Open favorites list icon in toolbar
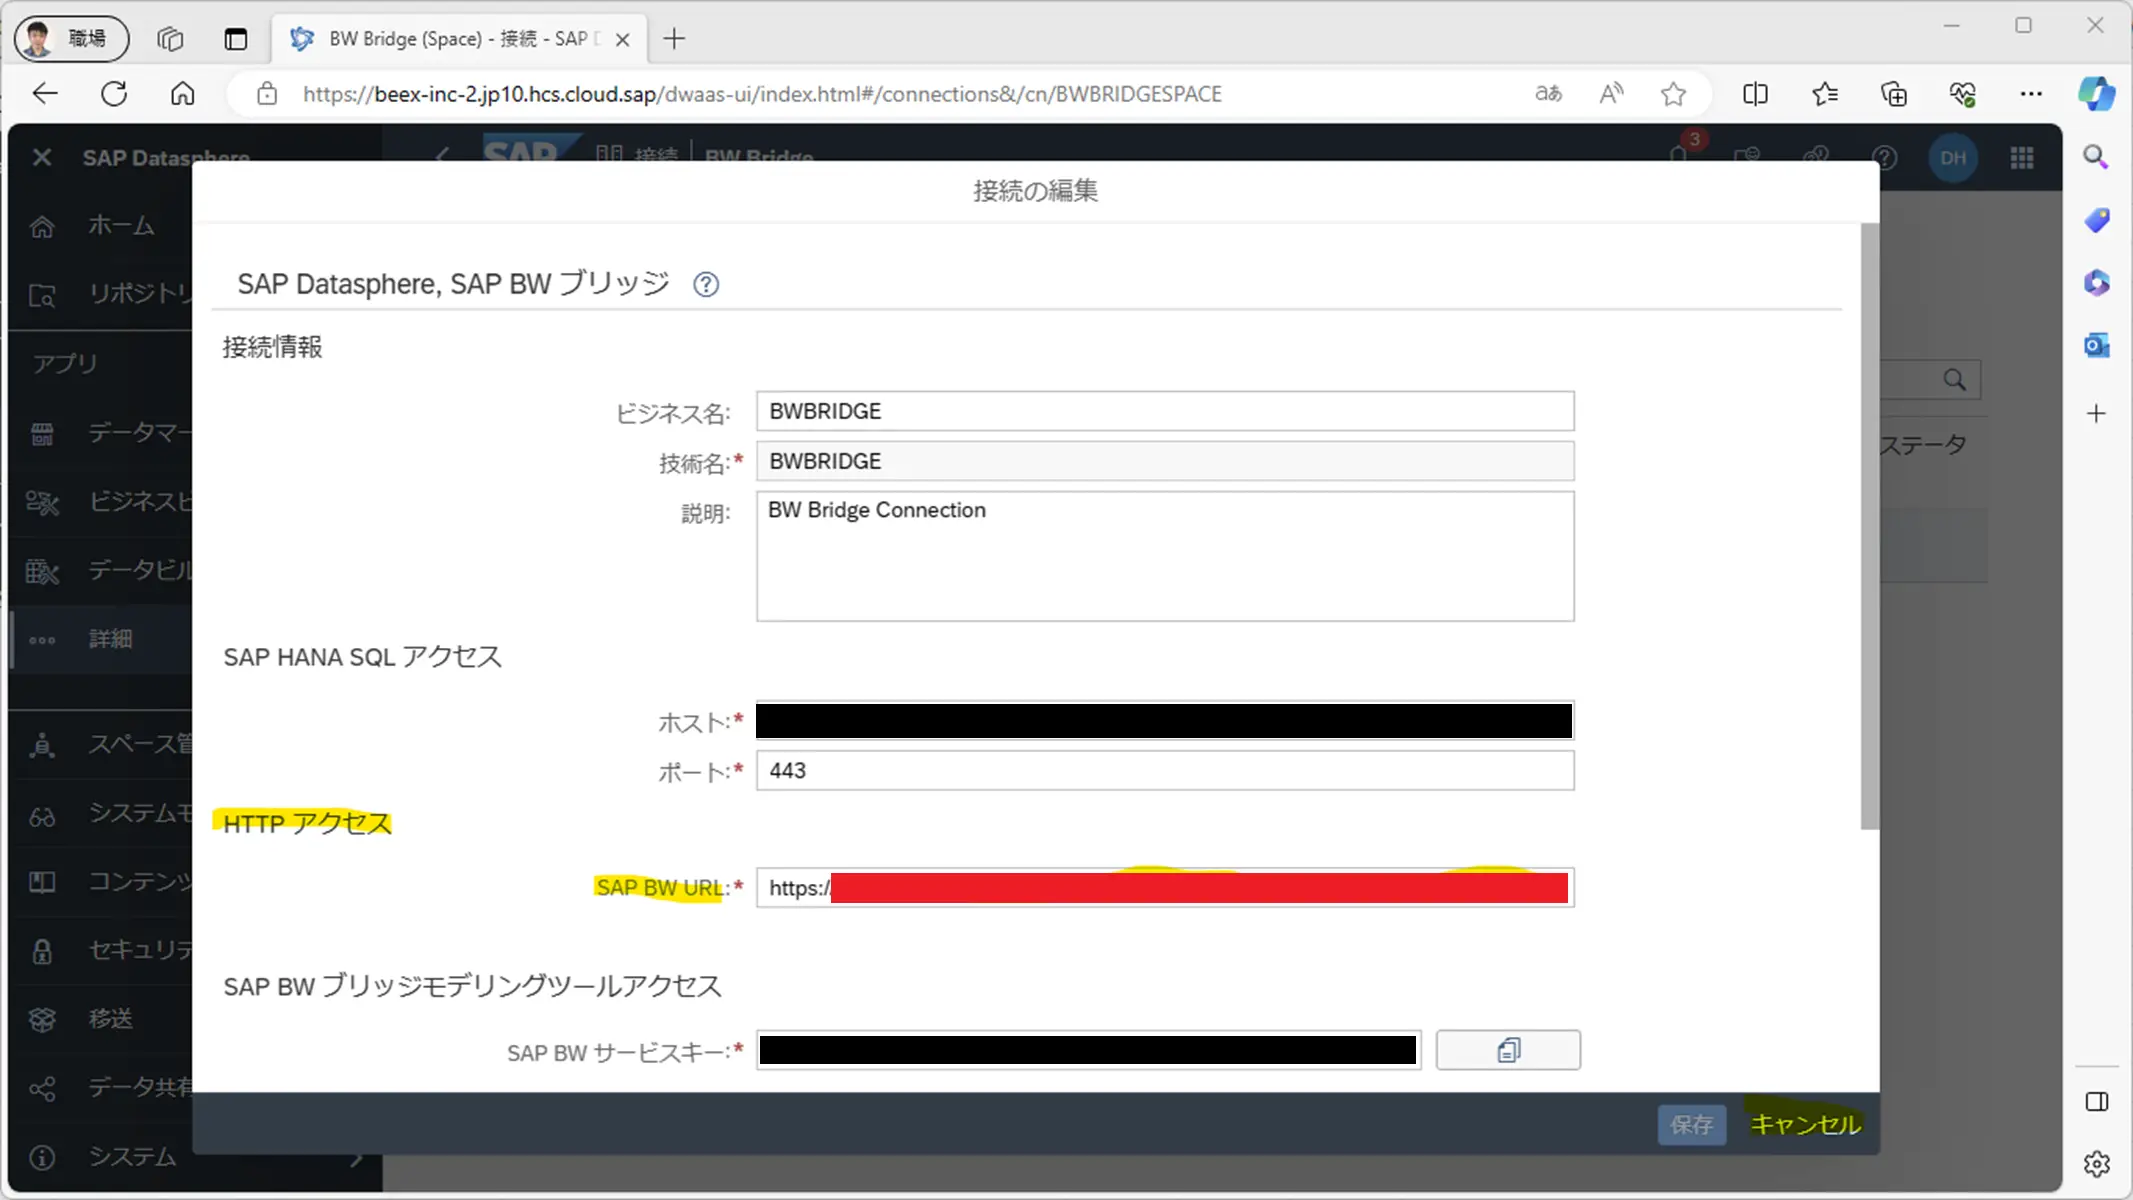Screen dimensions: 2133x1200 (1825, 94)
